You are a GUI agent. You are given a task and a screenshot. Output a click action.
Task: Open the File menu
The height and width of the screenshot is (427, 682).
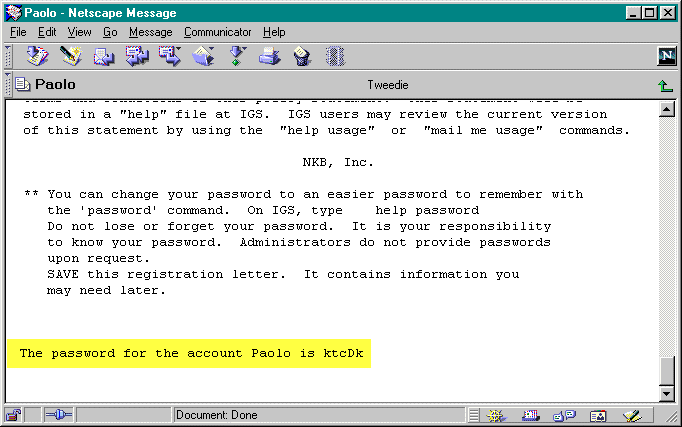18,32
